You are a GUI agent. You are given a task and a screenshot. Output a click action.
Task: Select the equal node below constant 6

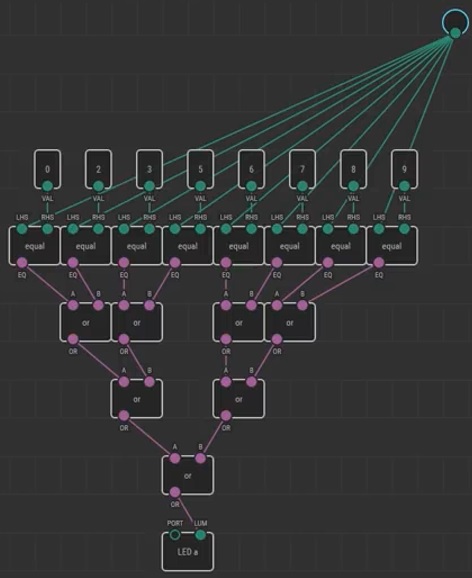239,246
